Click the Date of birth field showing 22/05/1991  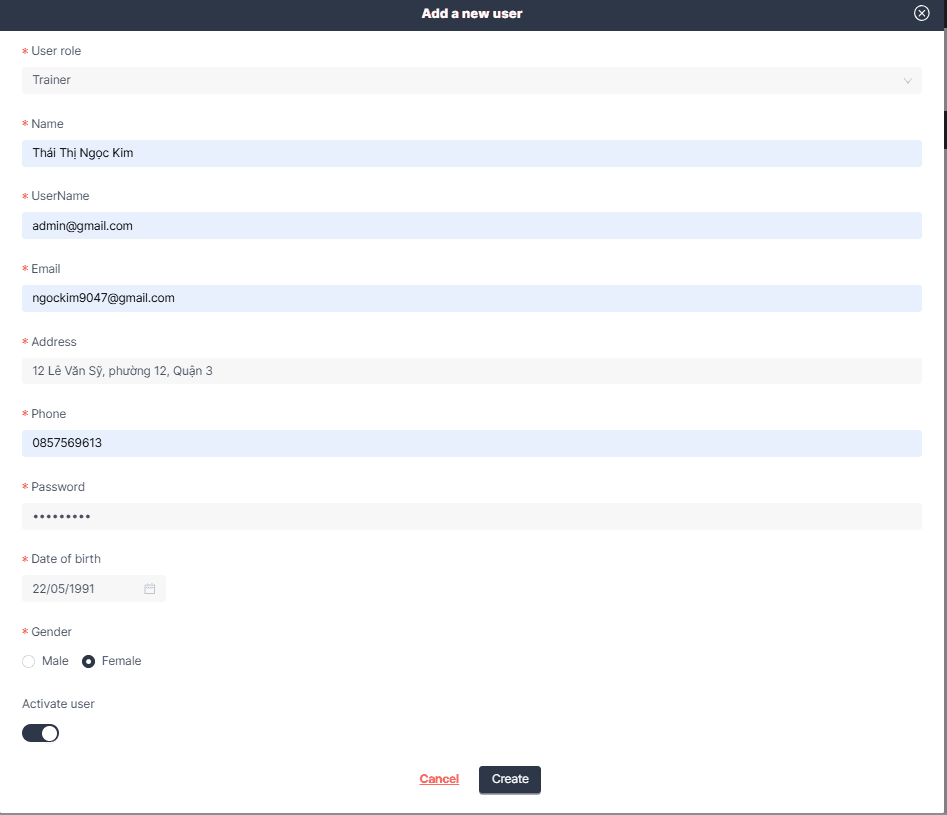tap(80, 588)
